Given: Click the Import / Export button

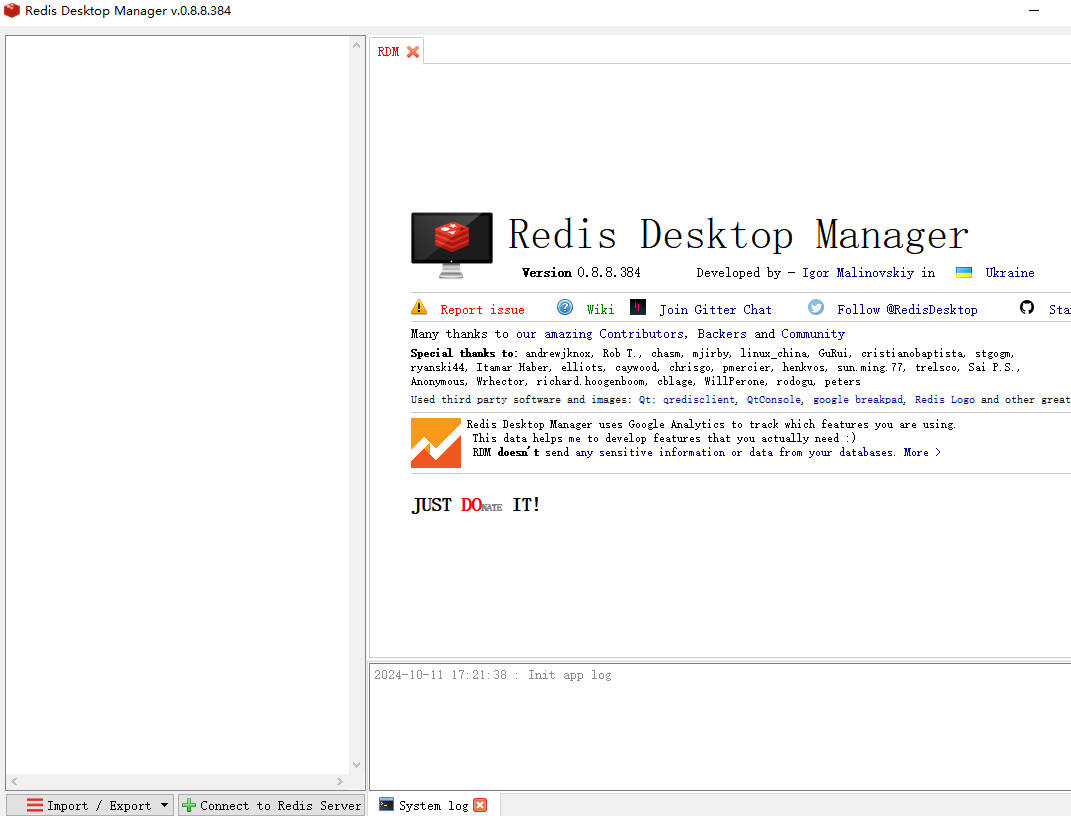Looking at the screenshot, I should tap(90, 805).
